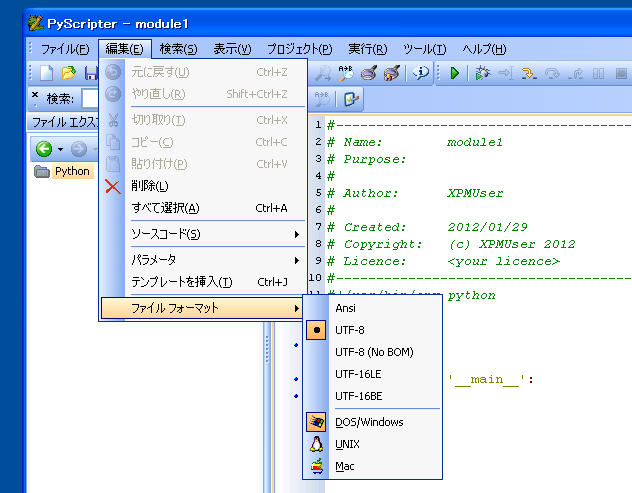Select the Python folder tree item
The height and width of the screenshot is (493, 632).
pyautogui.click(x=72, y=171)
